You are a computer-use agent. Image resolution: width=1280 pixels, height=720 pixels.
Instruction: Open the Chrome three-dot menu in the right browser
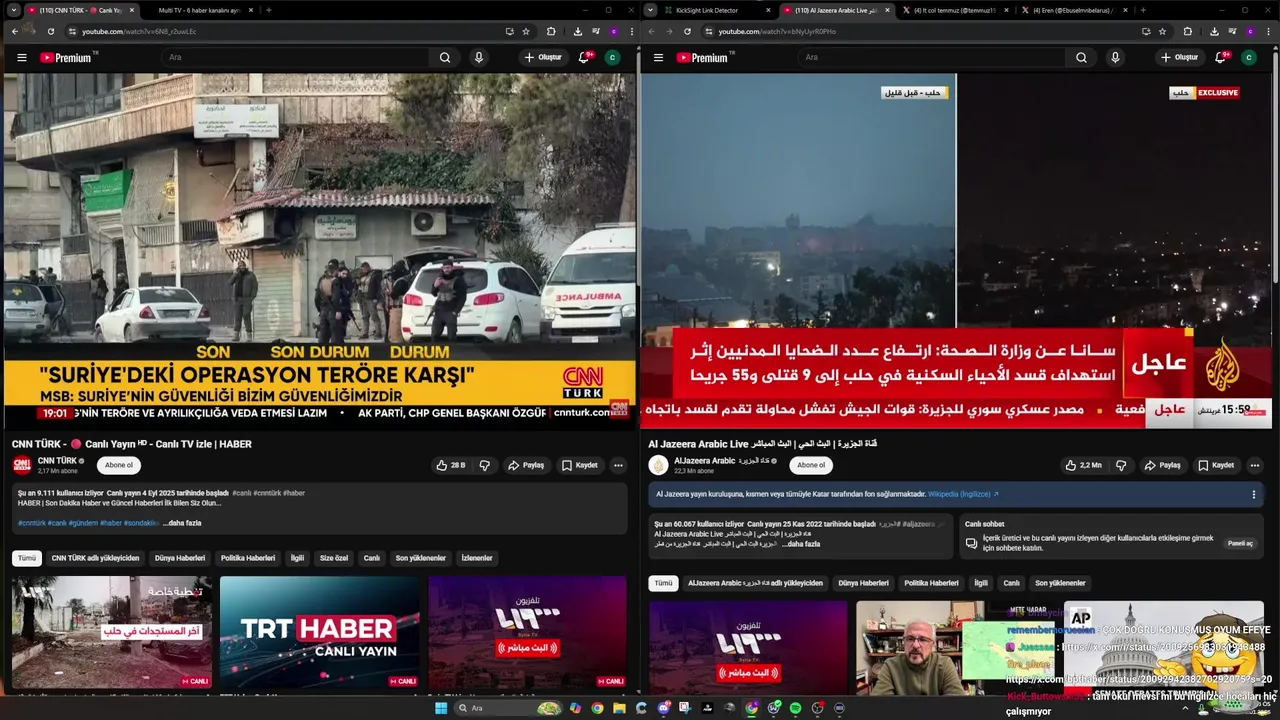click(1267, 31)
